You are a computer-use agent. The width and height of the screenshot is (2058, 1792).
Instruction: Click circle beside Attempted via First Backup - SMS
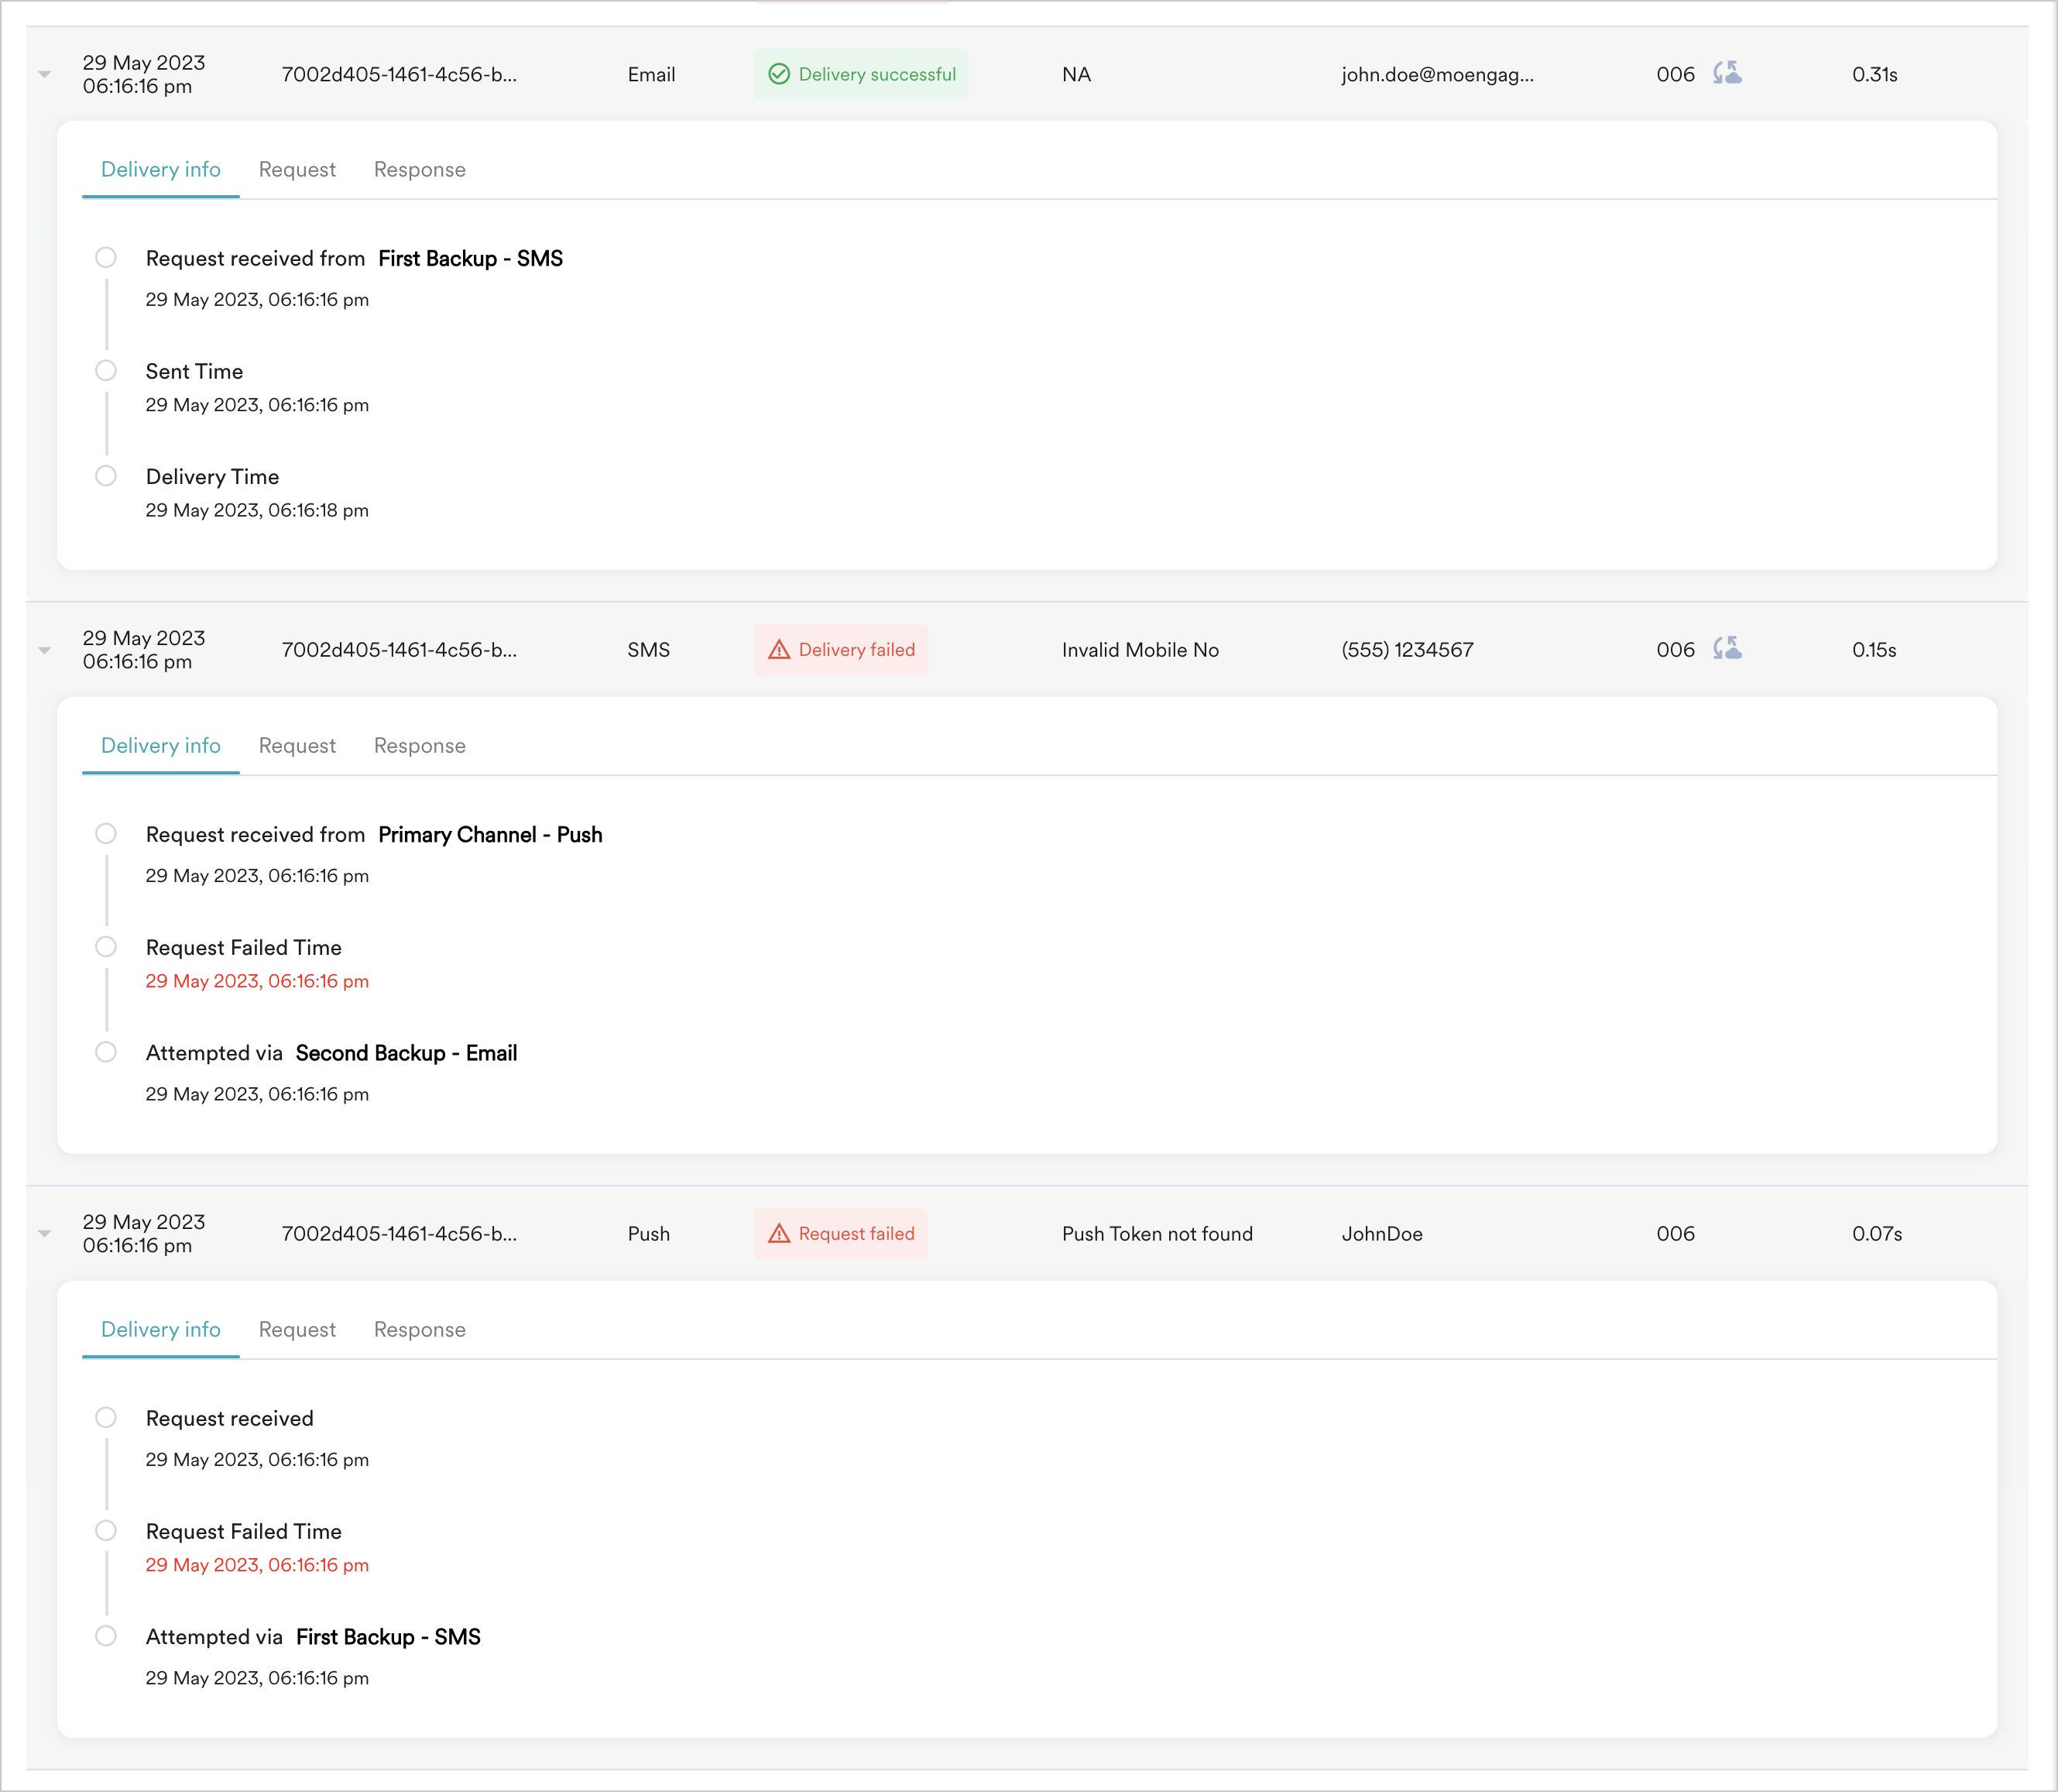[106, 1636]
